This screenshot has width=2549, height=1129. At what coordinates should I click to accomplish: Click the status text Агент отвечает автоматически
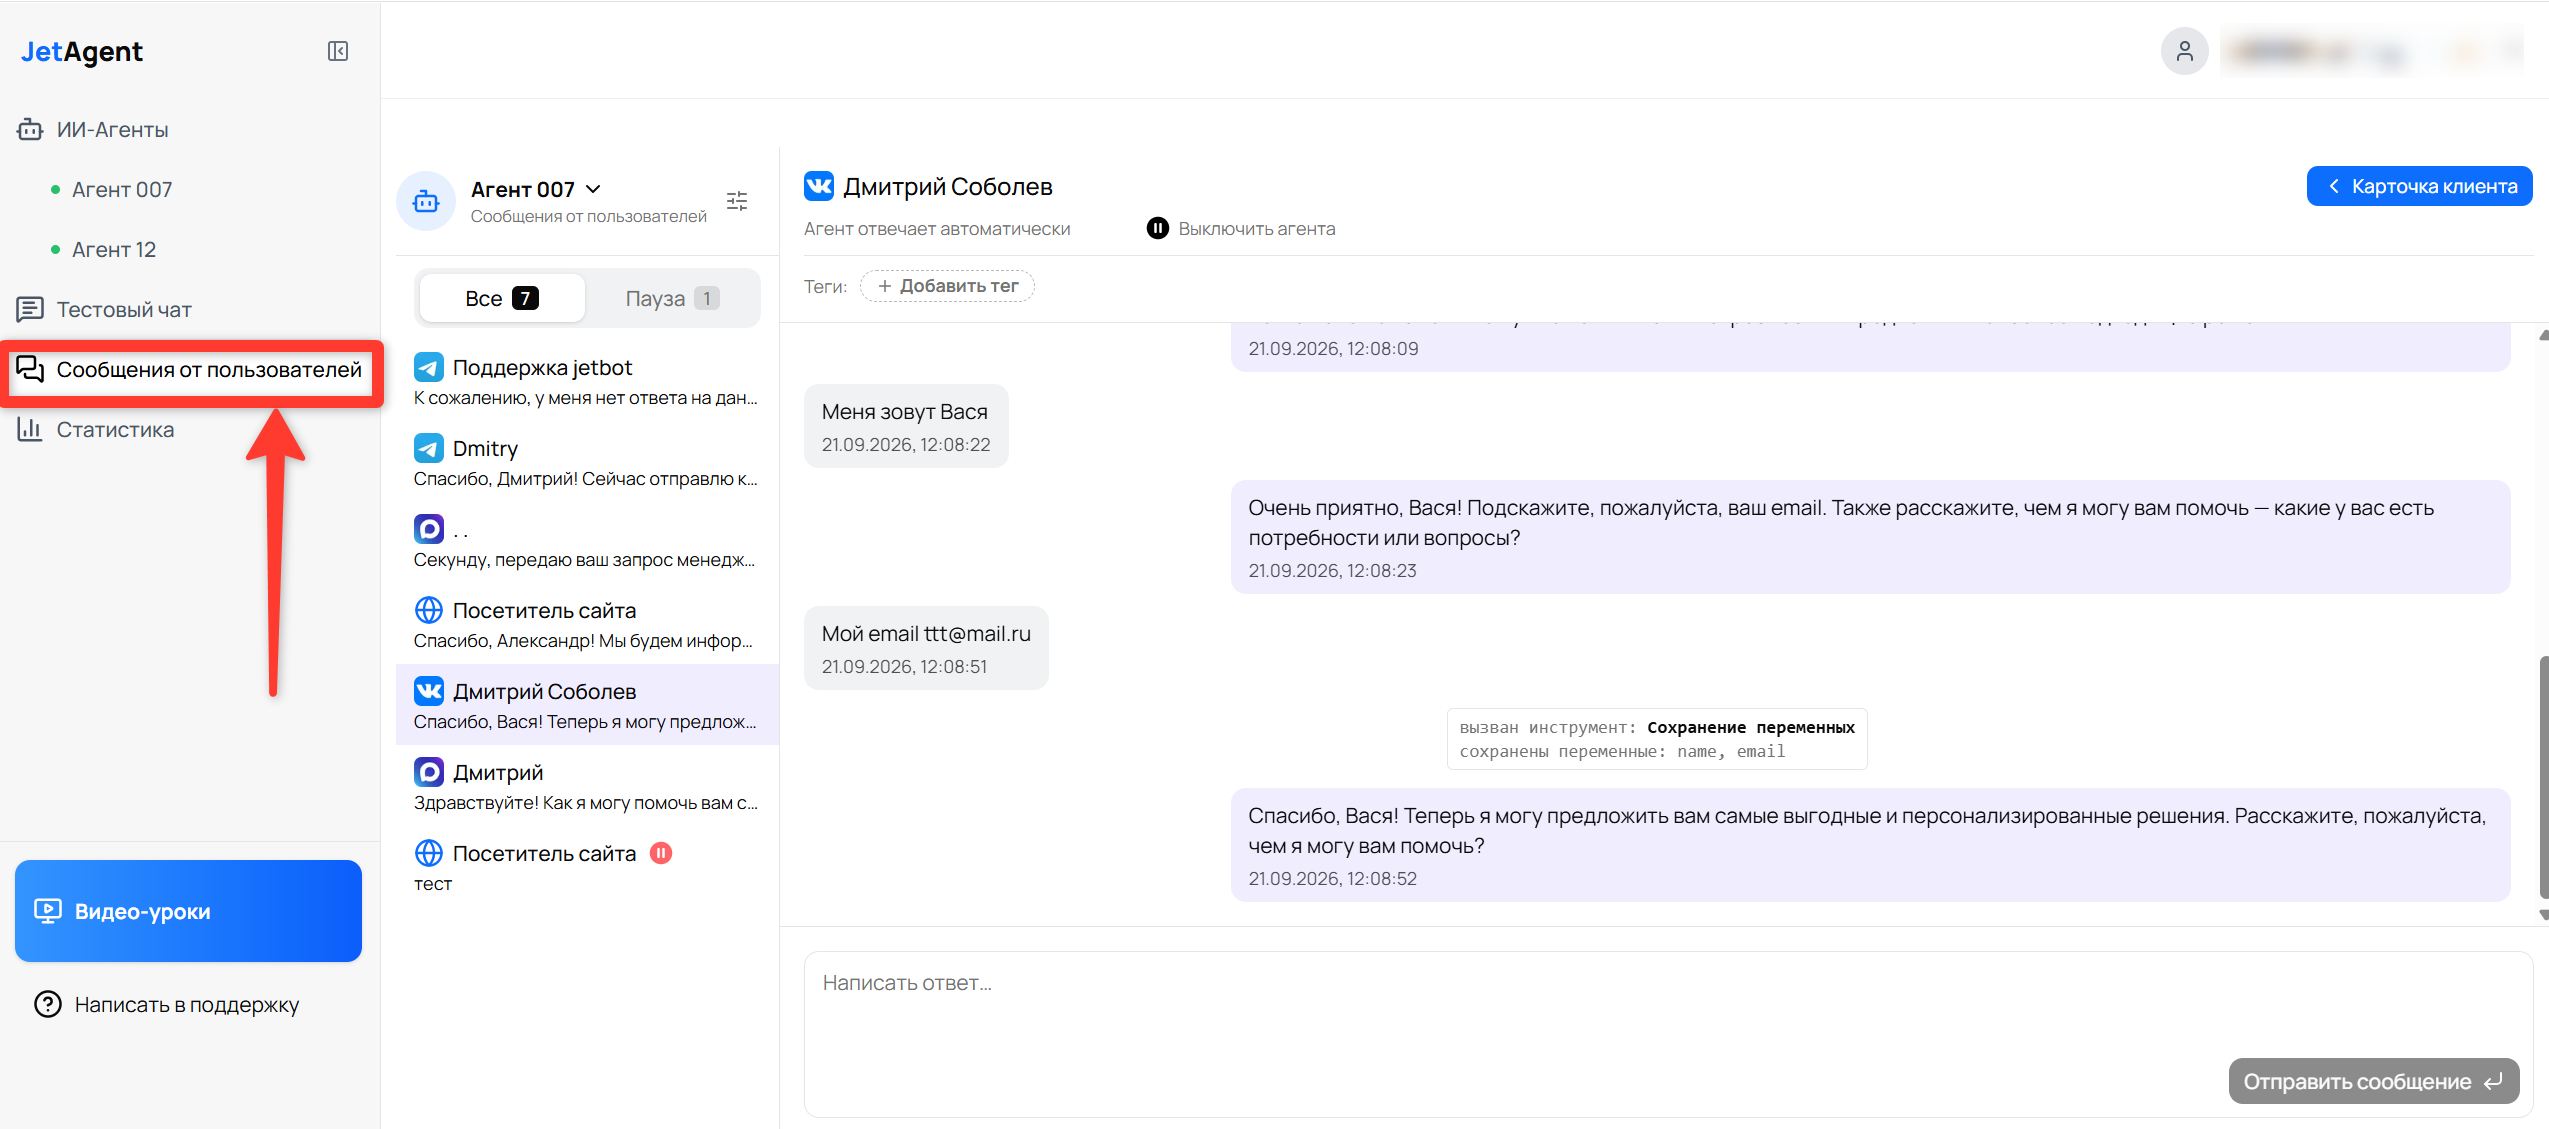937,229
